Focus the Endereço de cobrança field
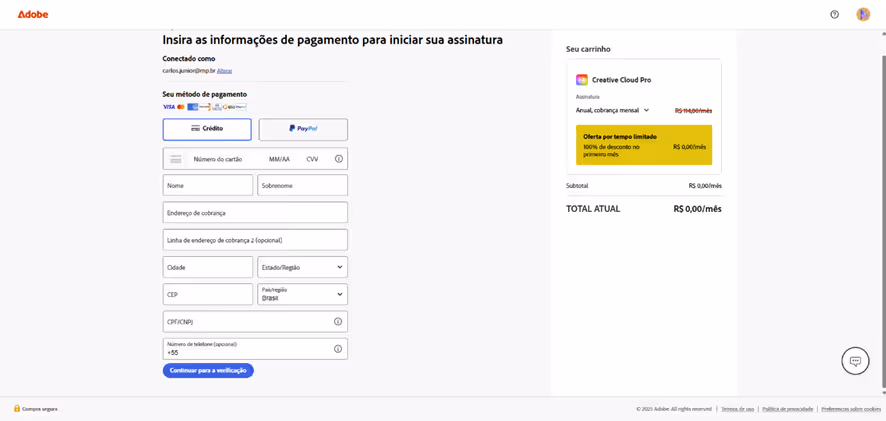The height and width of the screenshot is (421, 886). 255,212
